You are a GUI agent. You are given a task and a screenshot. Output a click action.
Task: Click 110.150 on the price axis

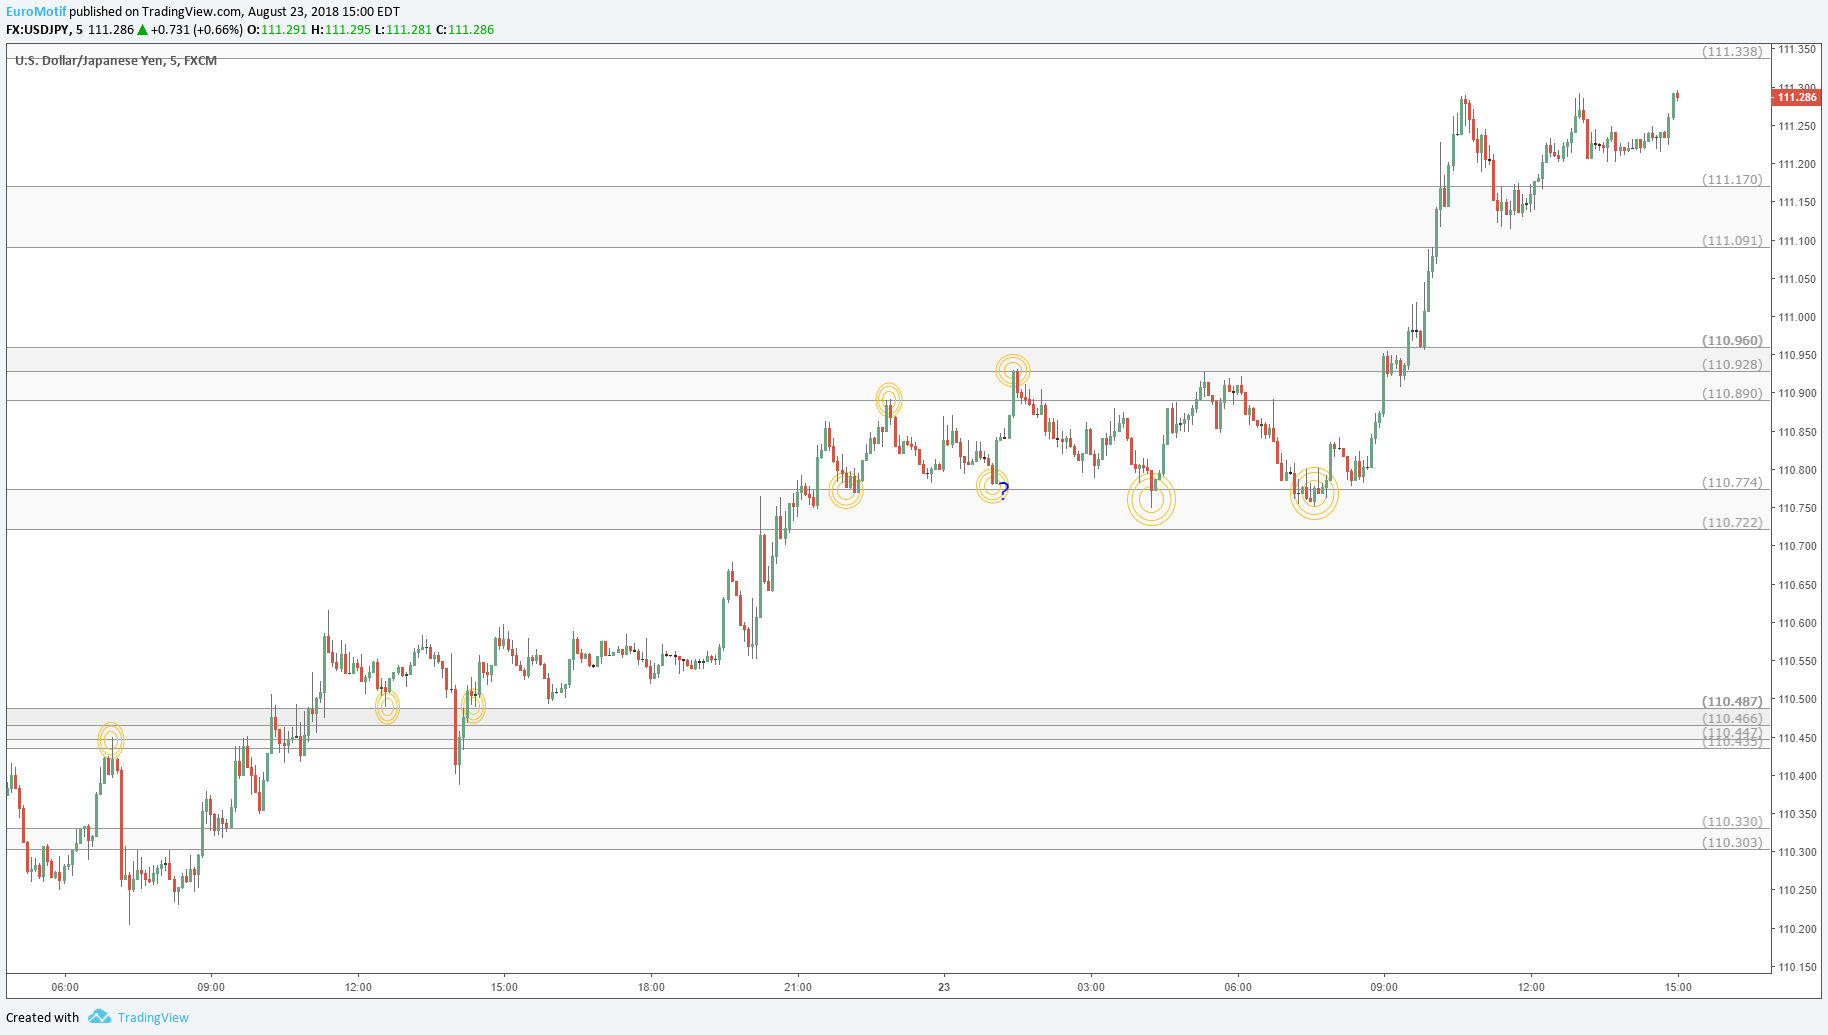[x=1797, y=967]
